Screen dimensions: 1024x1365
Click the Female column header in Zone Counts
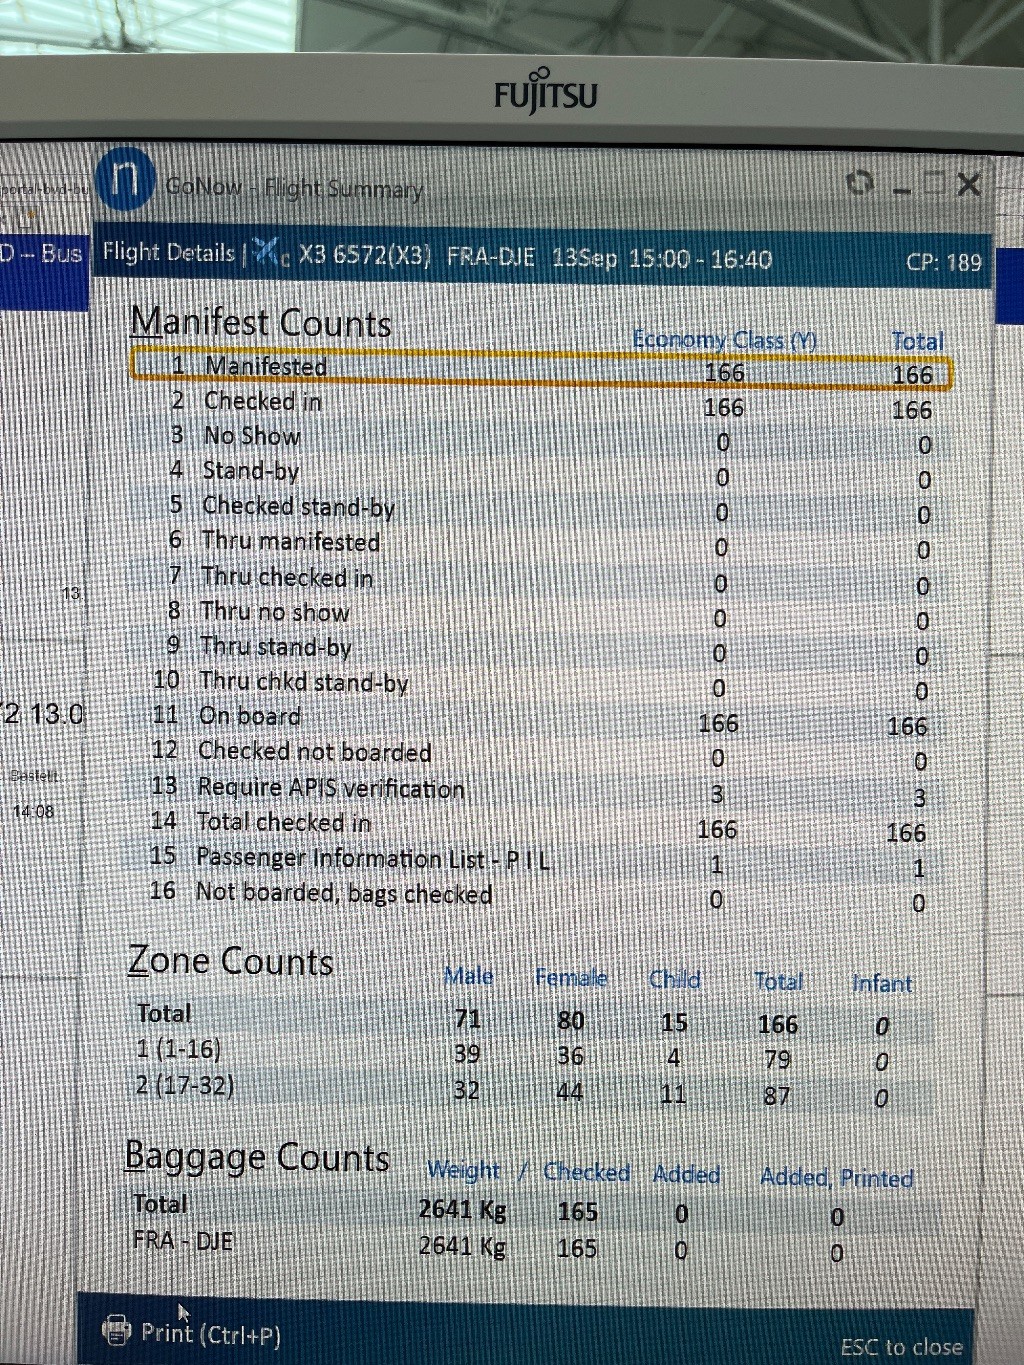(571, 978)
